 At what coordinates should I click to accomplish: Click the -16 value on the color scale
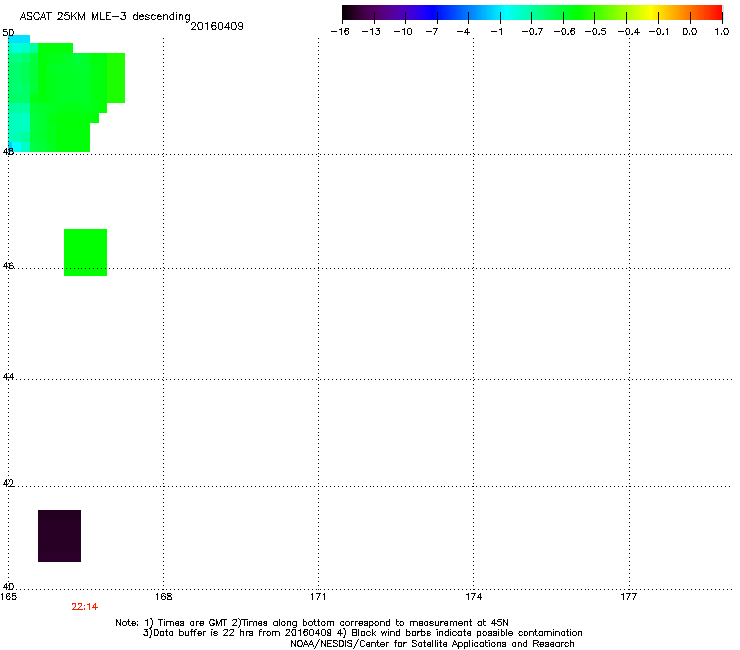340,32
